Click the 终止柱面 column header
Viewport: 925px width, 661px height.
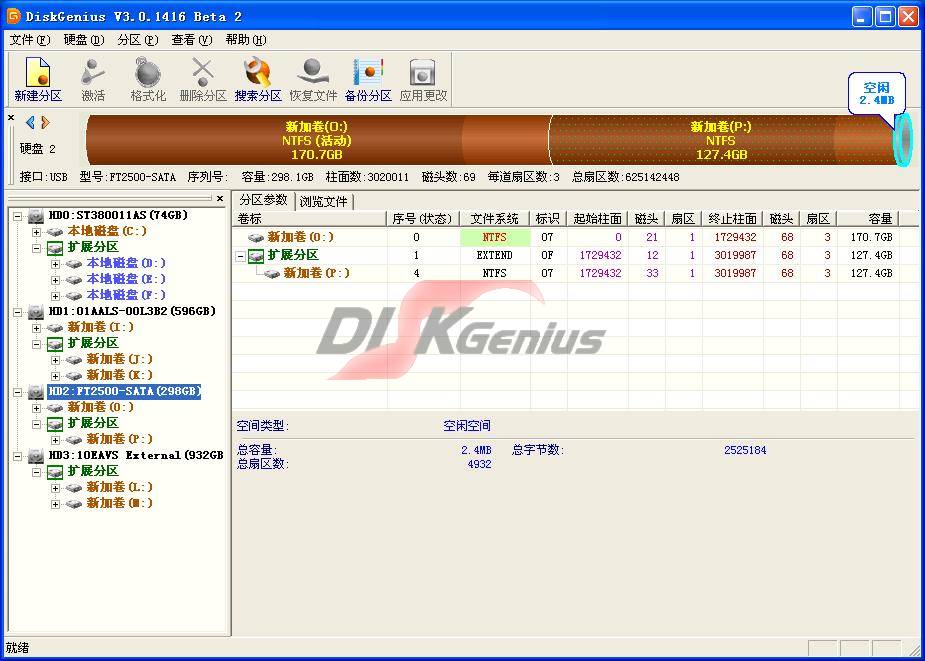pos(732,219)
